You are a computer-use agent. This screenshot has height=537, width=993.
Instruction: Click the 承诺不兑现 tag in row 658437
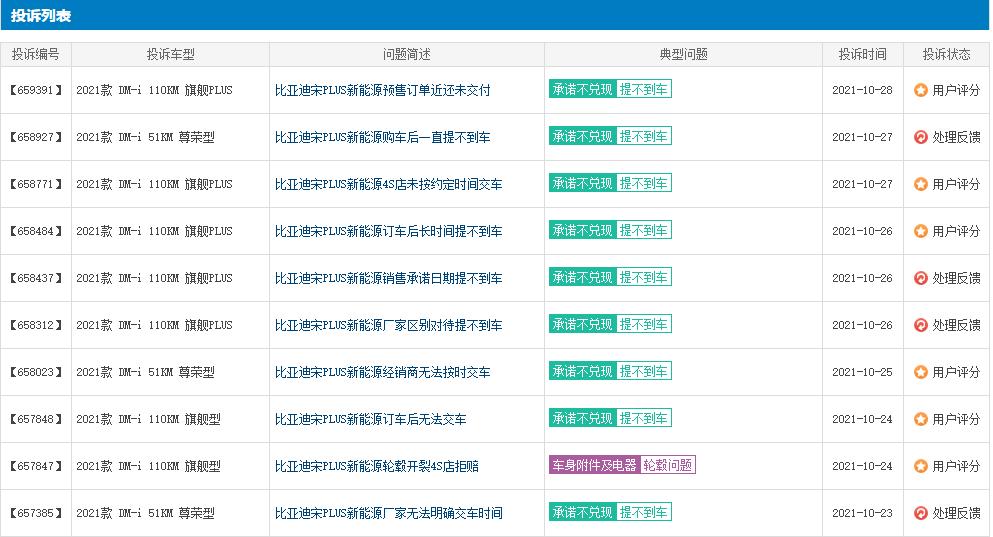[582, 277]
